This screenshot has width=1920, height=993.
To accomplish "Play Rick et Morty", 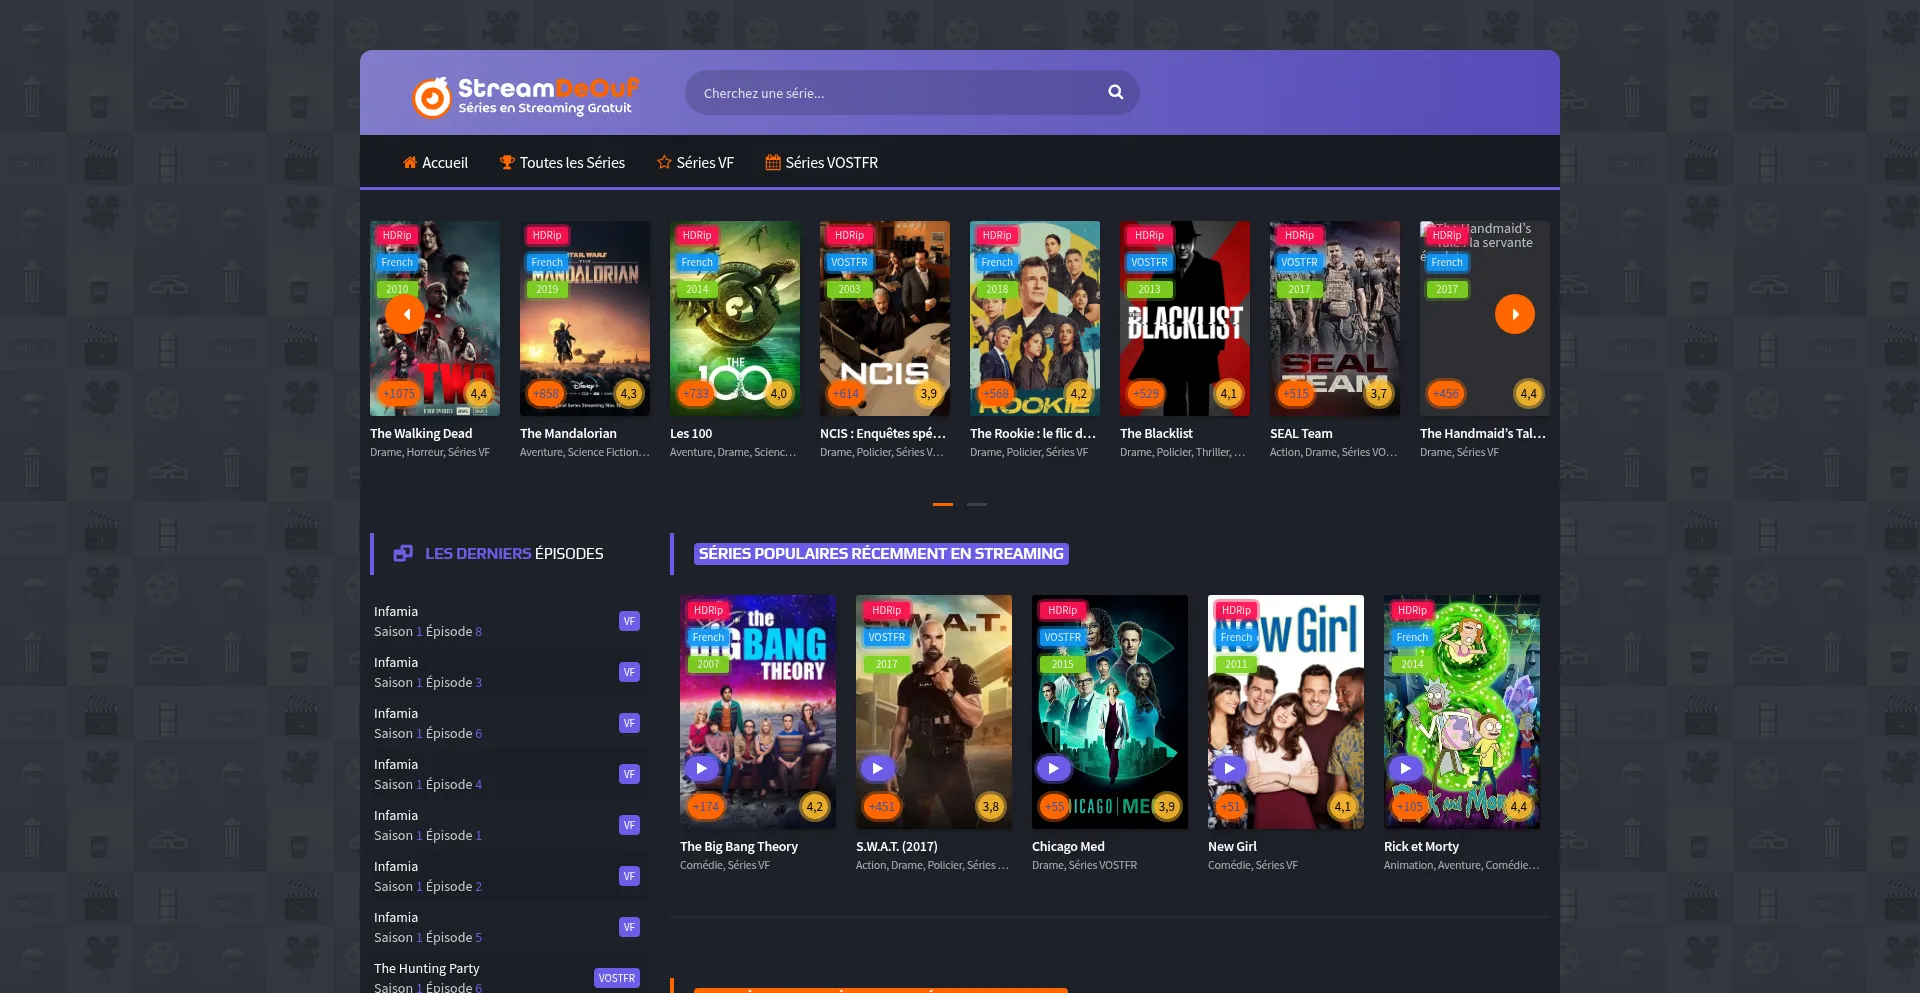I will coord(1405,768).
